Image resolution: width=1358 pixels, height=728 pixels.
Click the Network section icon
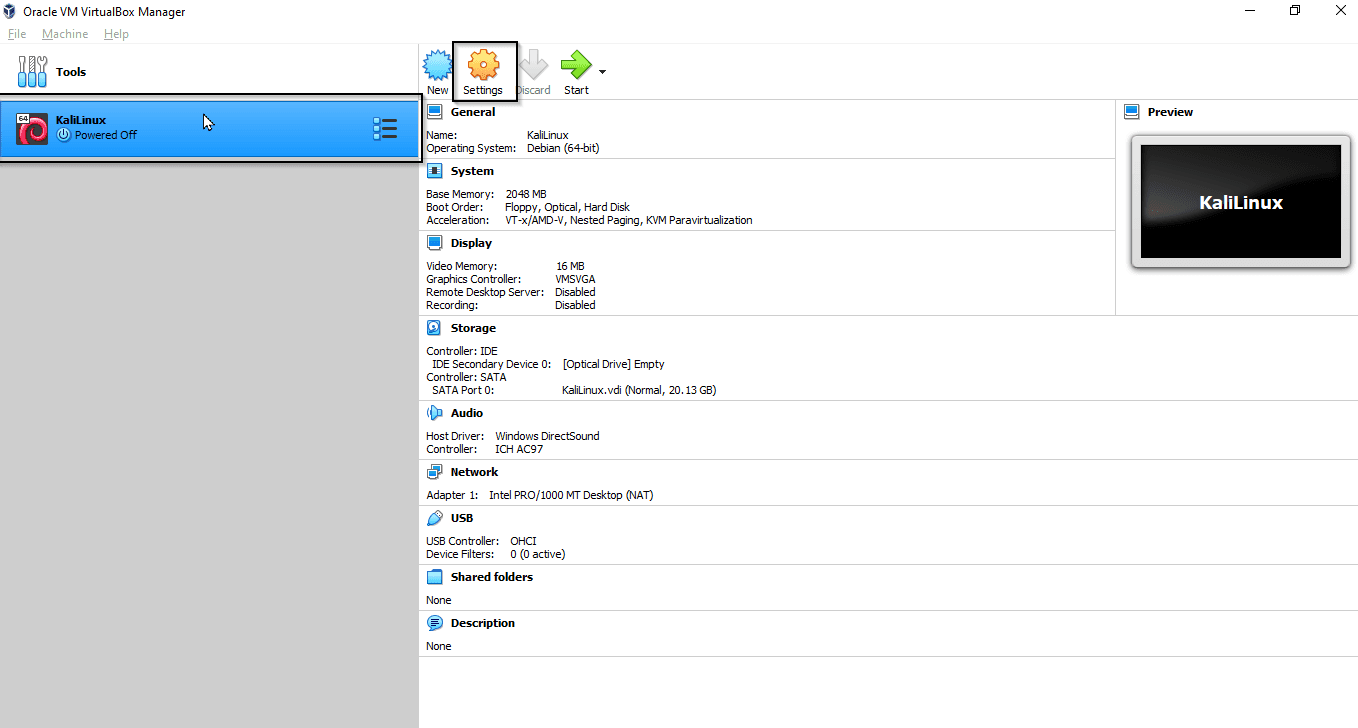pyautogui.click(x=434, y=472)
